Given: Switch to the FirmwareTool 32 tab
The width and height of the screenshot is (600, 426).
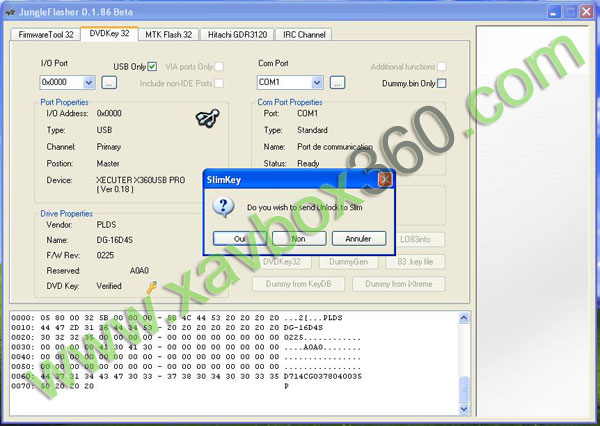Looking at the screenshot, I should 46,34.
